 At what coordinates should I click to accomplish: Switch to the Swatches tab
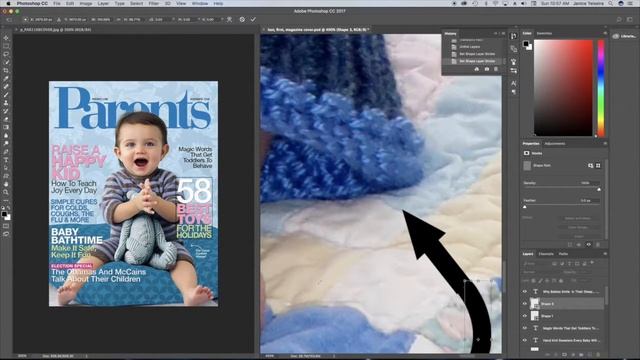click(544, 33)
